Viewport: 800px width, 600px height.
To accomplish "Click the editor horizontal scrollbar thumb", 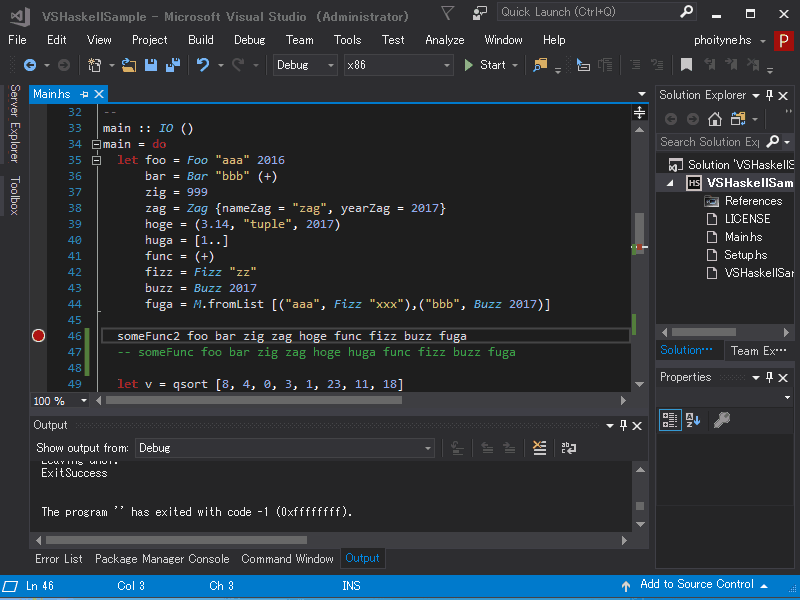I will (254, 401).
